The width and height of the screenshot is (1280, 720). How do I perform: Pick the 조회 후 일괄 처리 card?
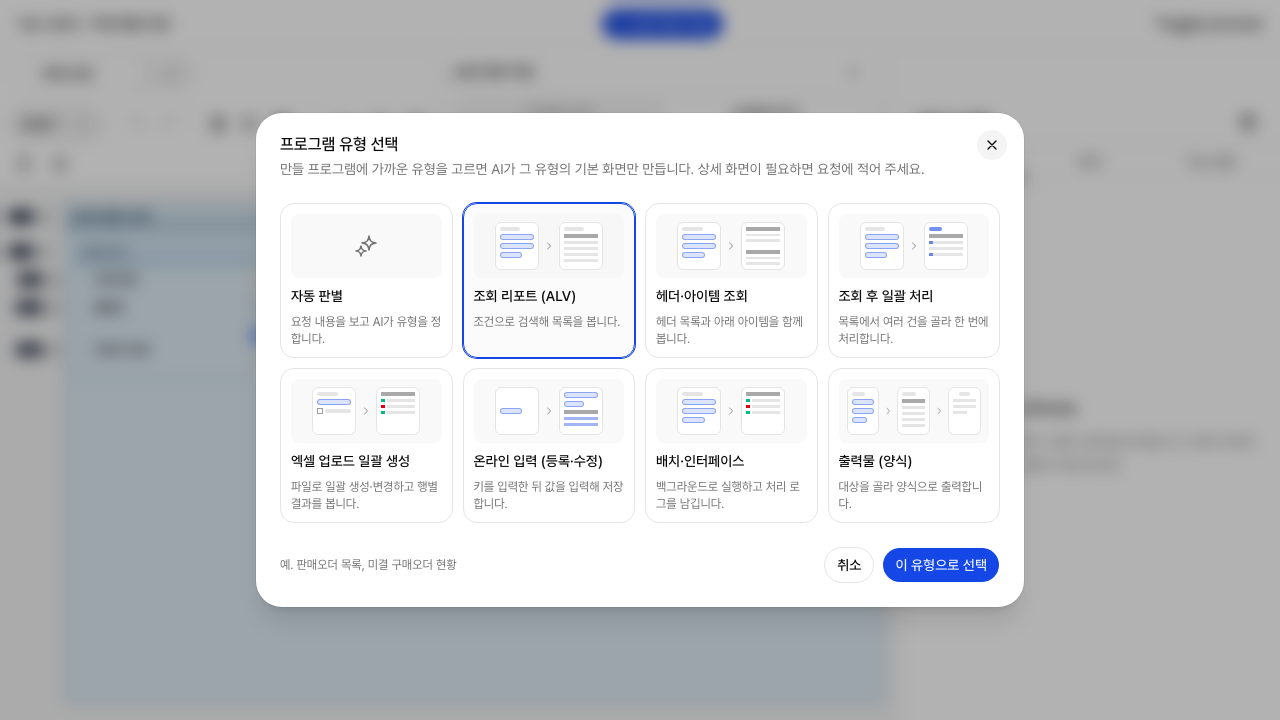(x=914, y=280)
